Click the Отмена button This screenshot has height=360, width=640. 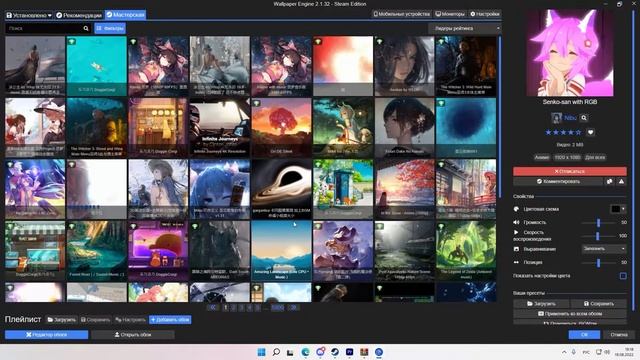point(619,335)
